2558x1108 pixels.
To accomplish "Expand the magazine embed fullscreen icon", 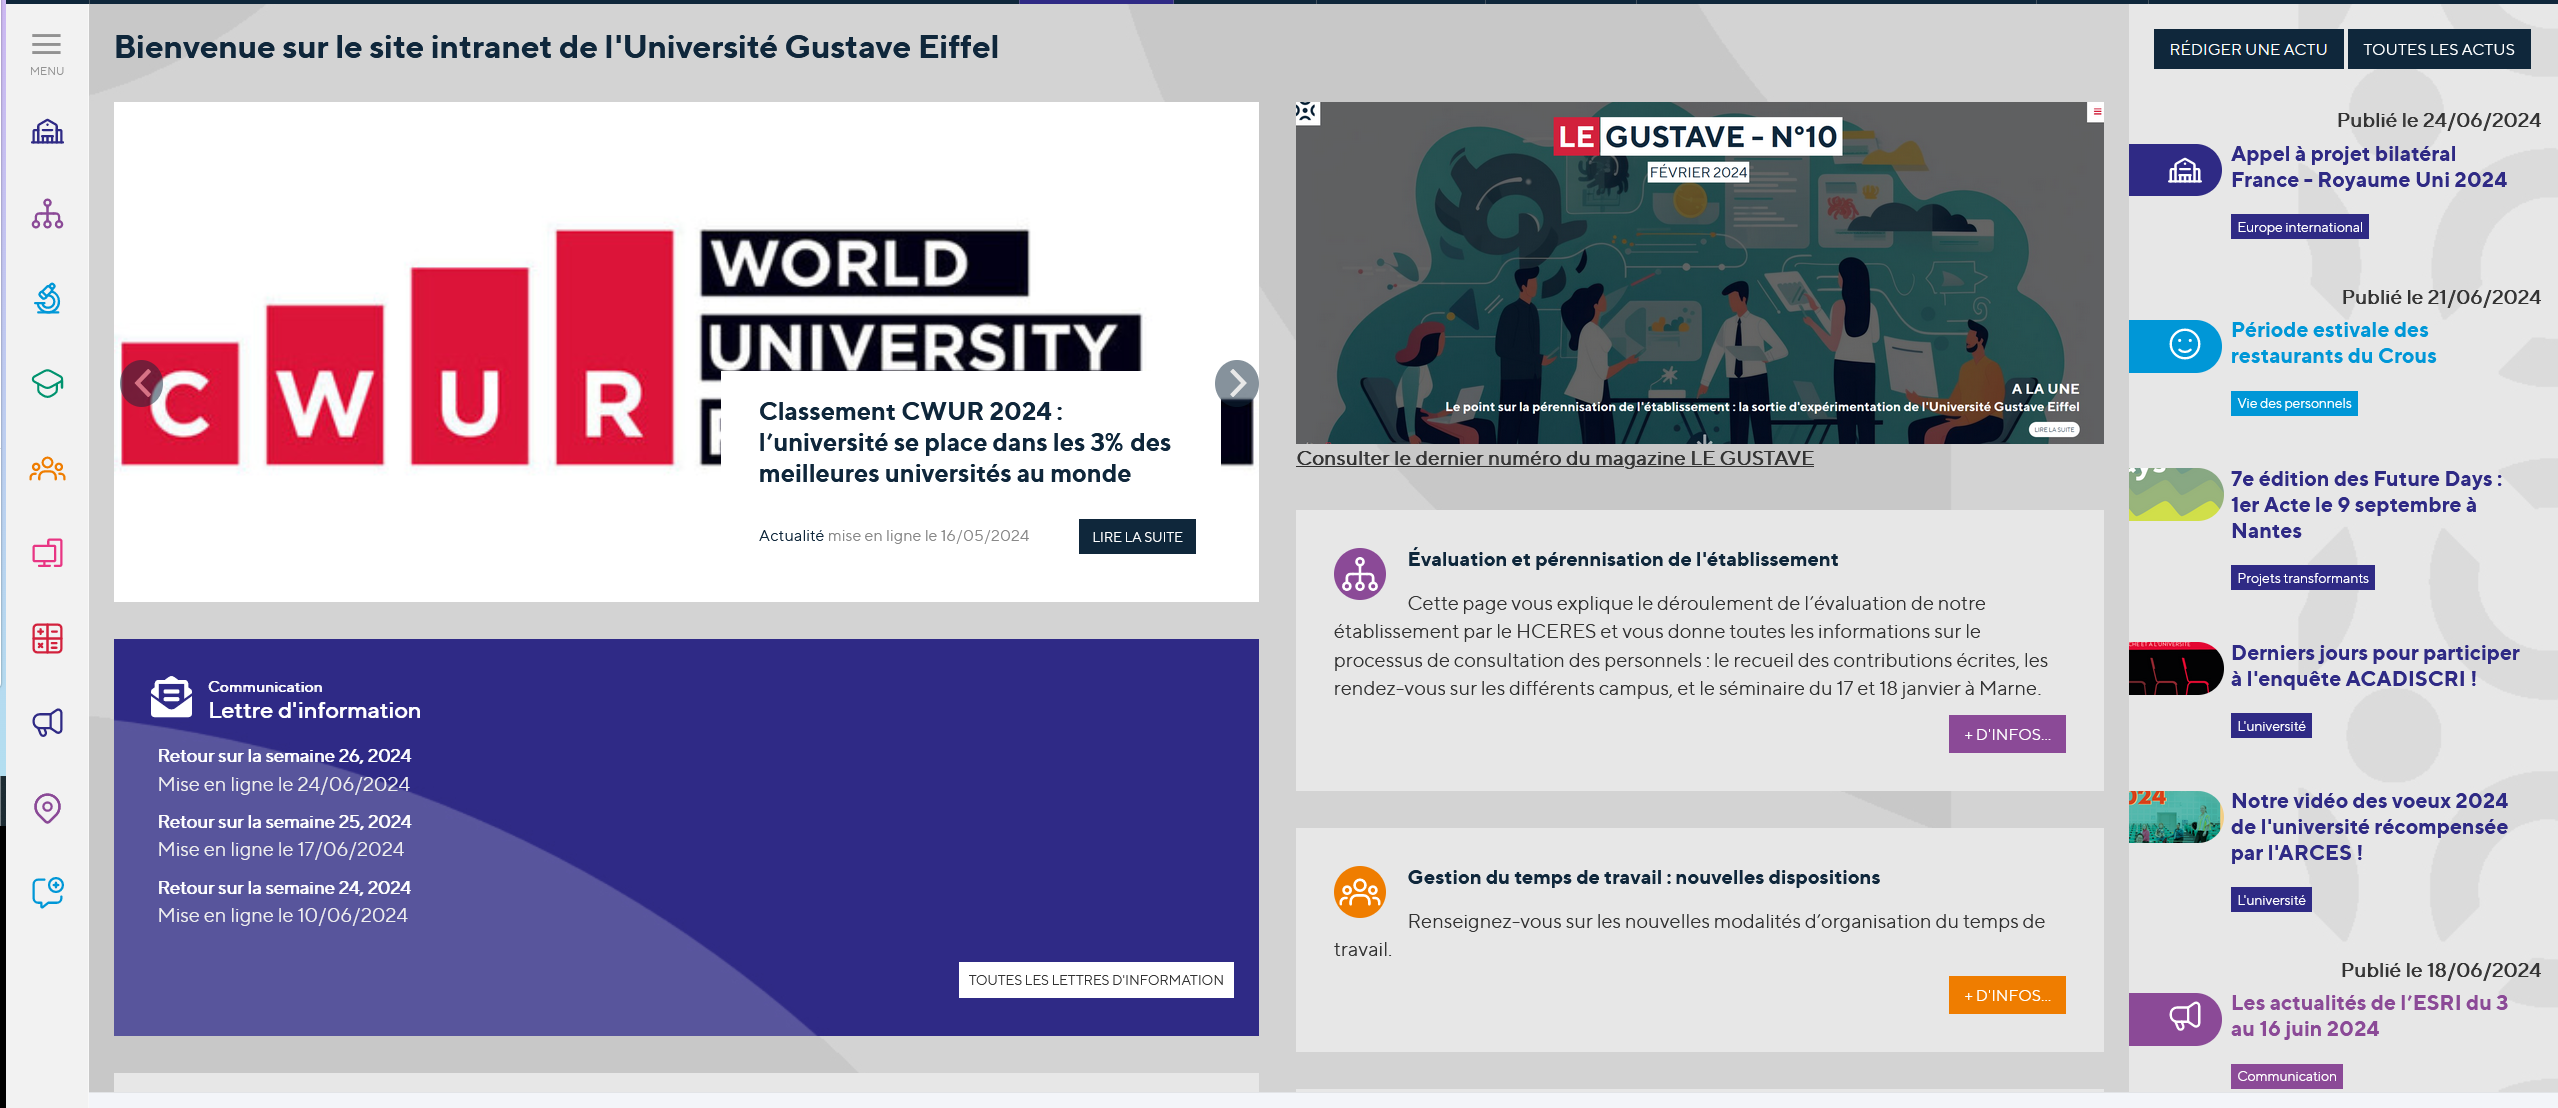I will 1307,112.
